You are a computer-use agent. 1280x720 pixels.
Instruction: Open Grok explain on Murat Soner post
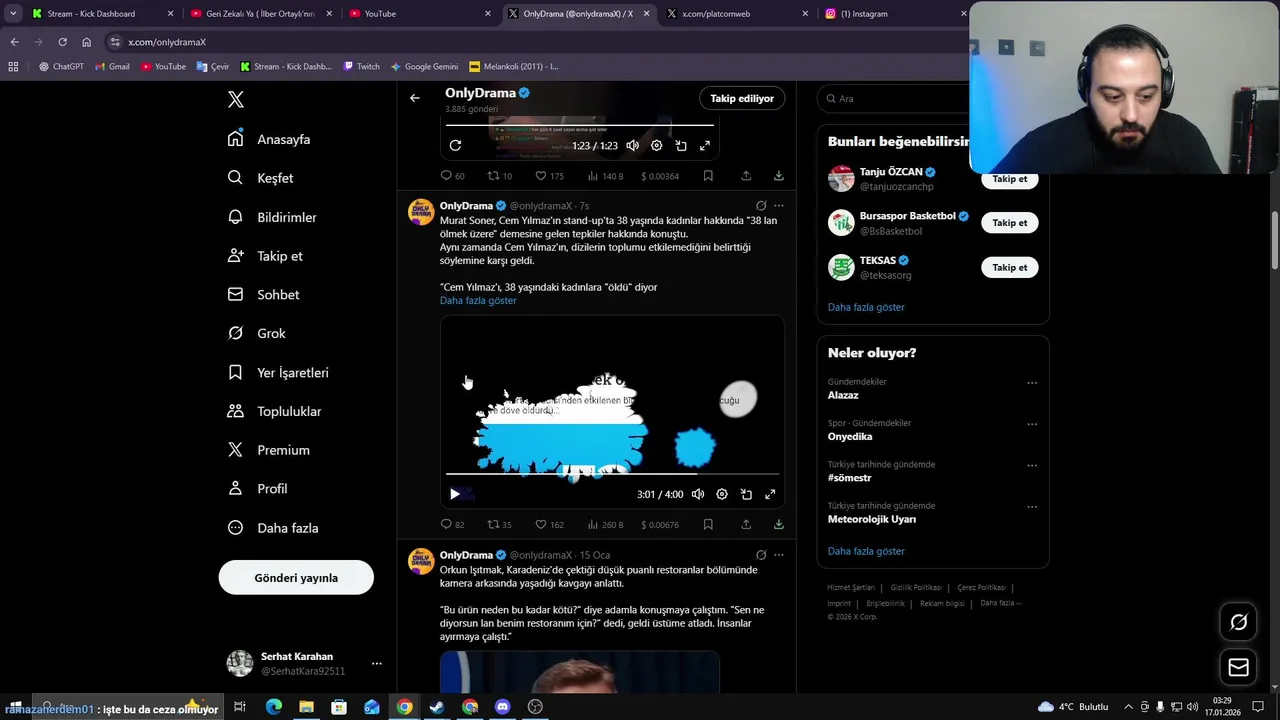click(761, 206)
